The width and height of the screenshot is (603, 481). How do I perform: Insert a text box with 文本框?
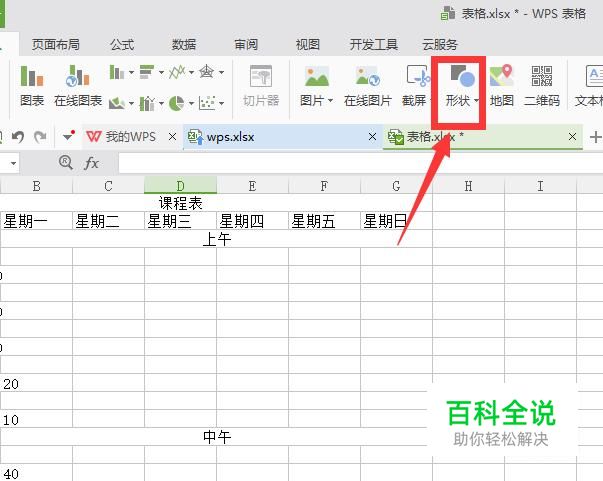589,86
